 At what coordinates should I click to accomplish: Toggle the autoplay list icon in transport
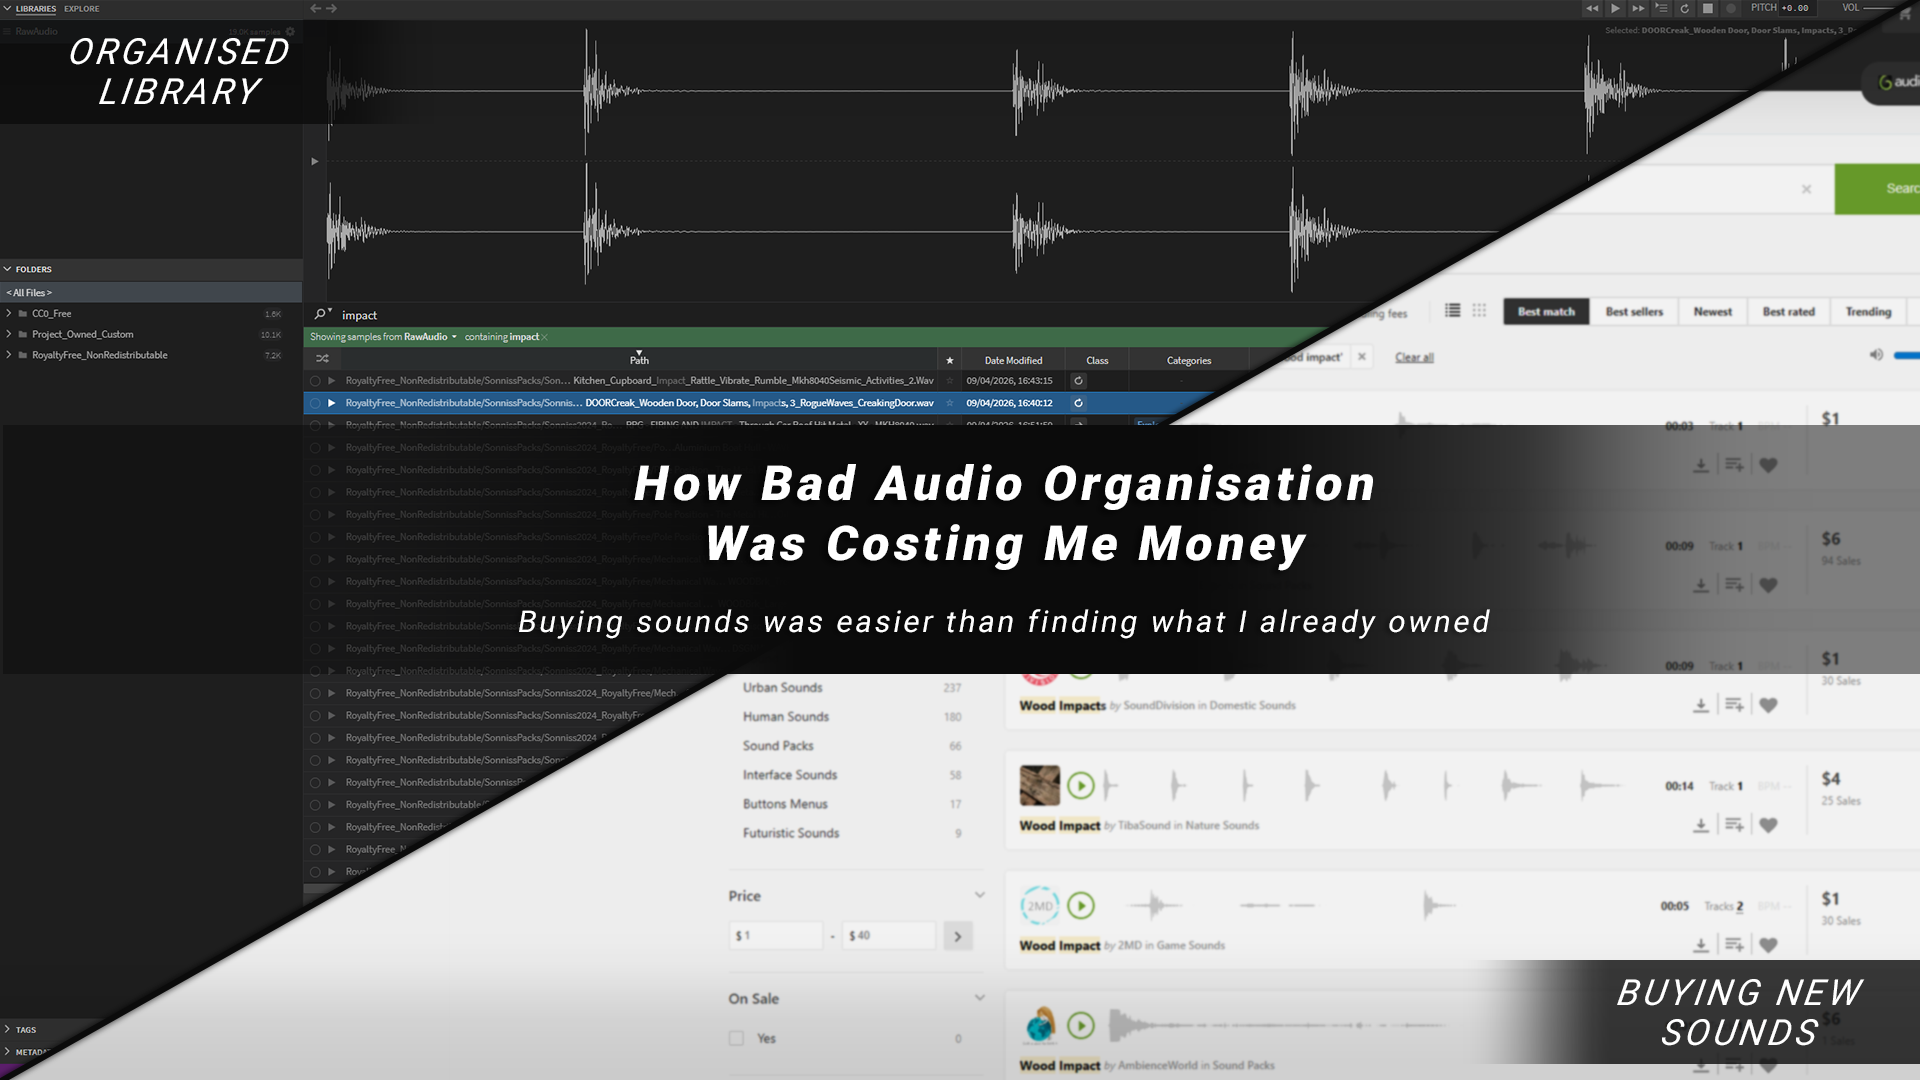(x=1661, y=8)
